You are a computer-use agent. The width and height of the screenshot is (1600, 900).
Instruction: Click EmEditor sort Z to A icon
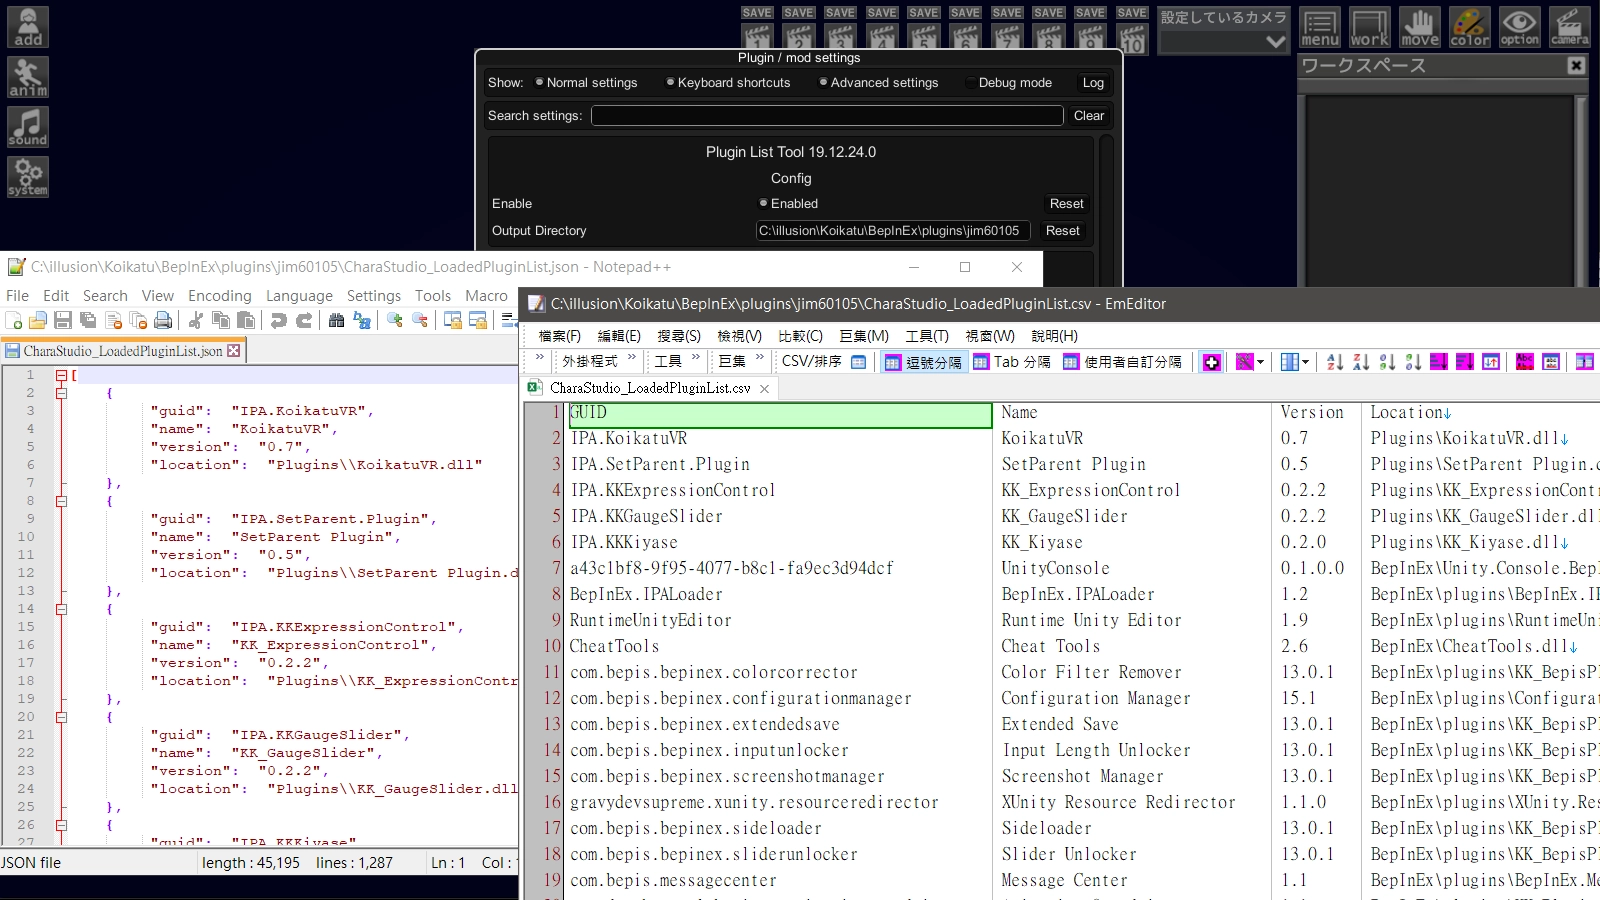click(x=1361, y=362)
